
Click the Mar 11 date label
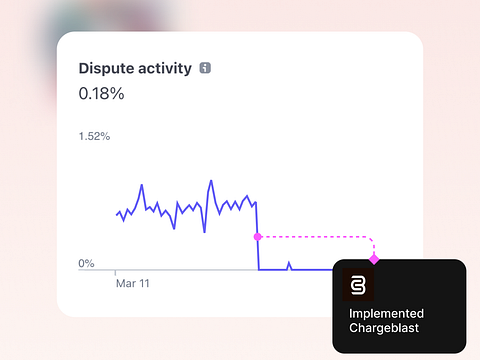coord(133,283)
